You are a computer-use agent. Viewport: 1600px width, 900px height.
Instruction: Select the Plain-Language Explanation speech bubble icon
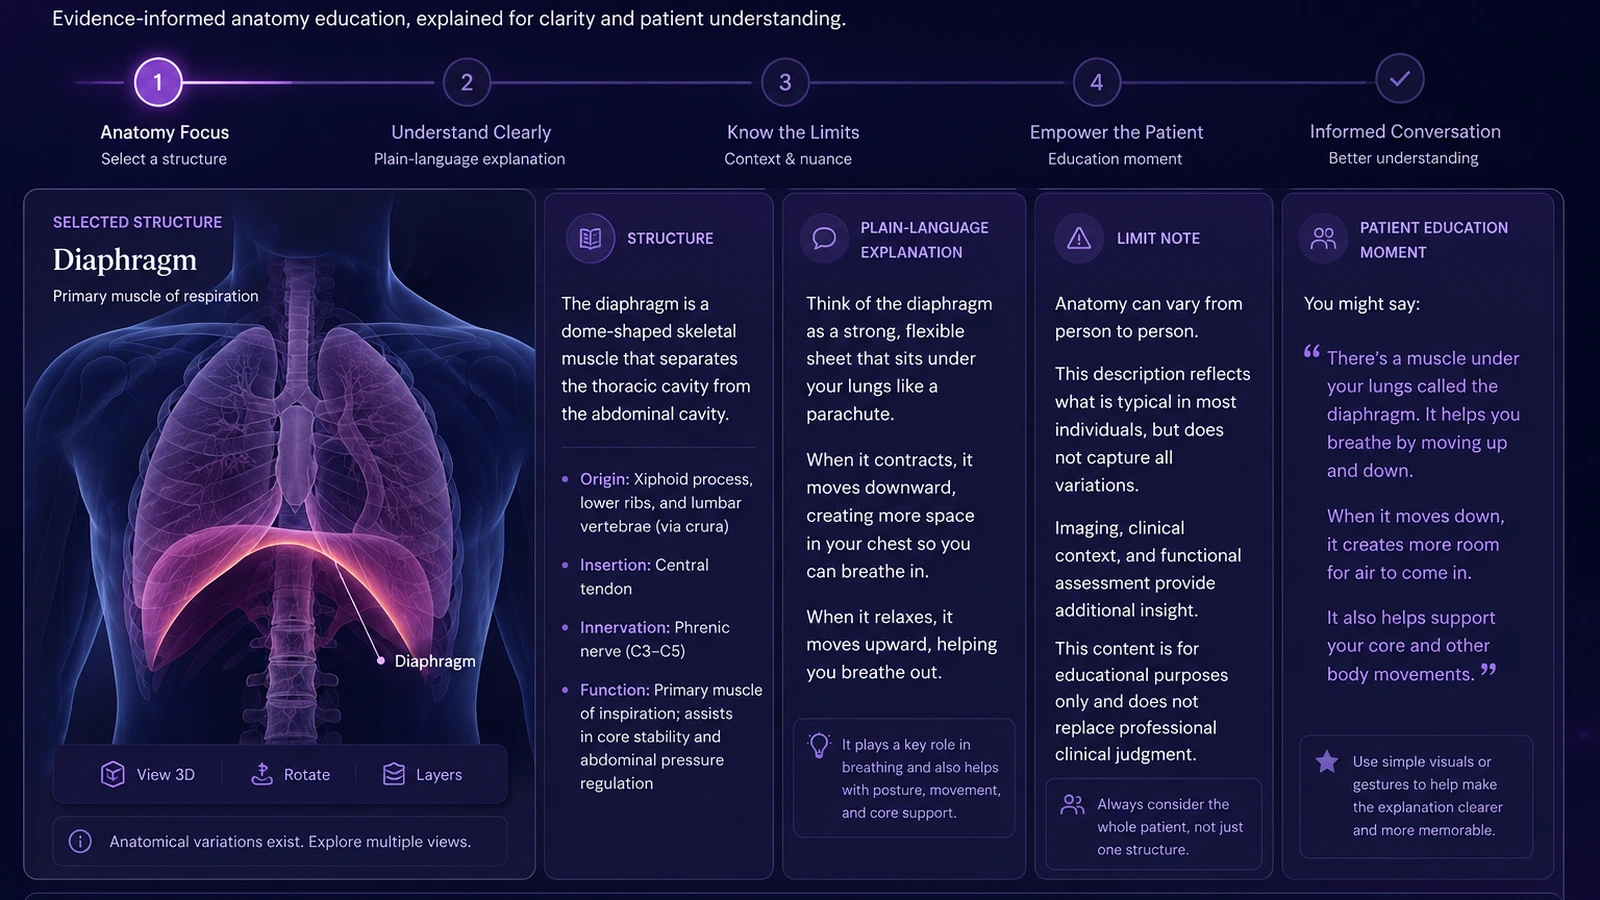pyautogui.click(x=824, y=238)
